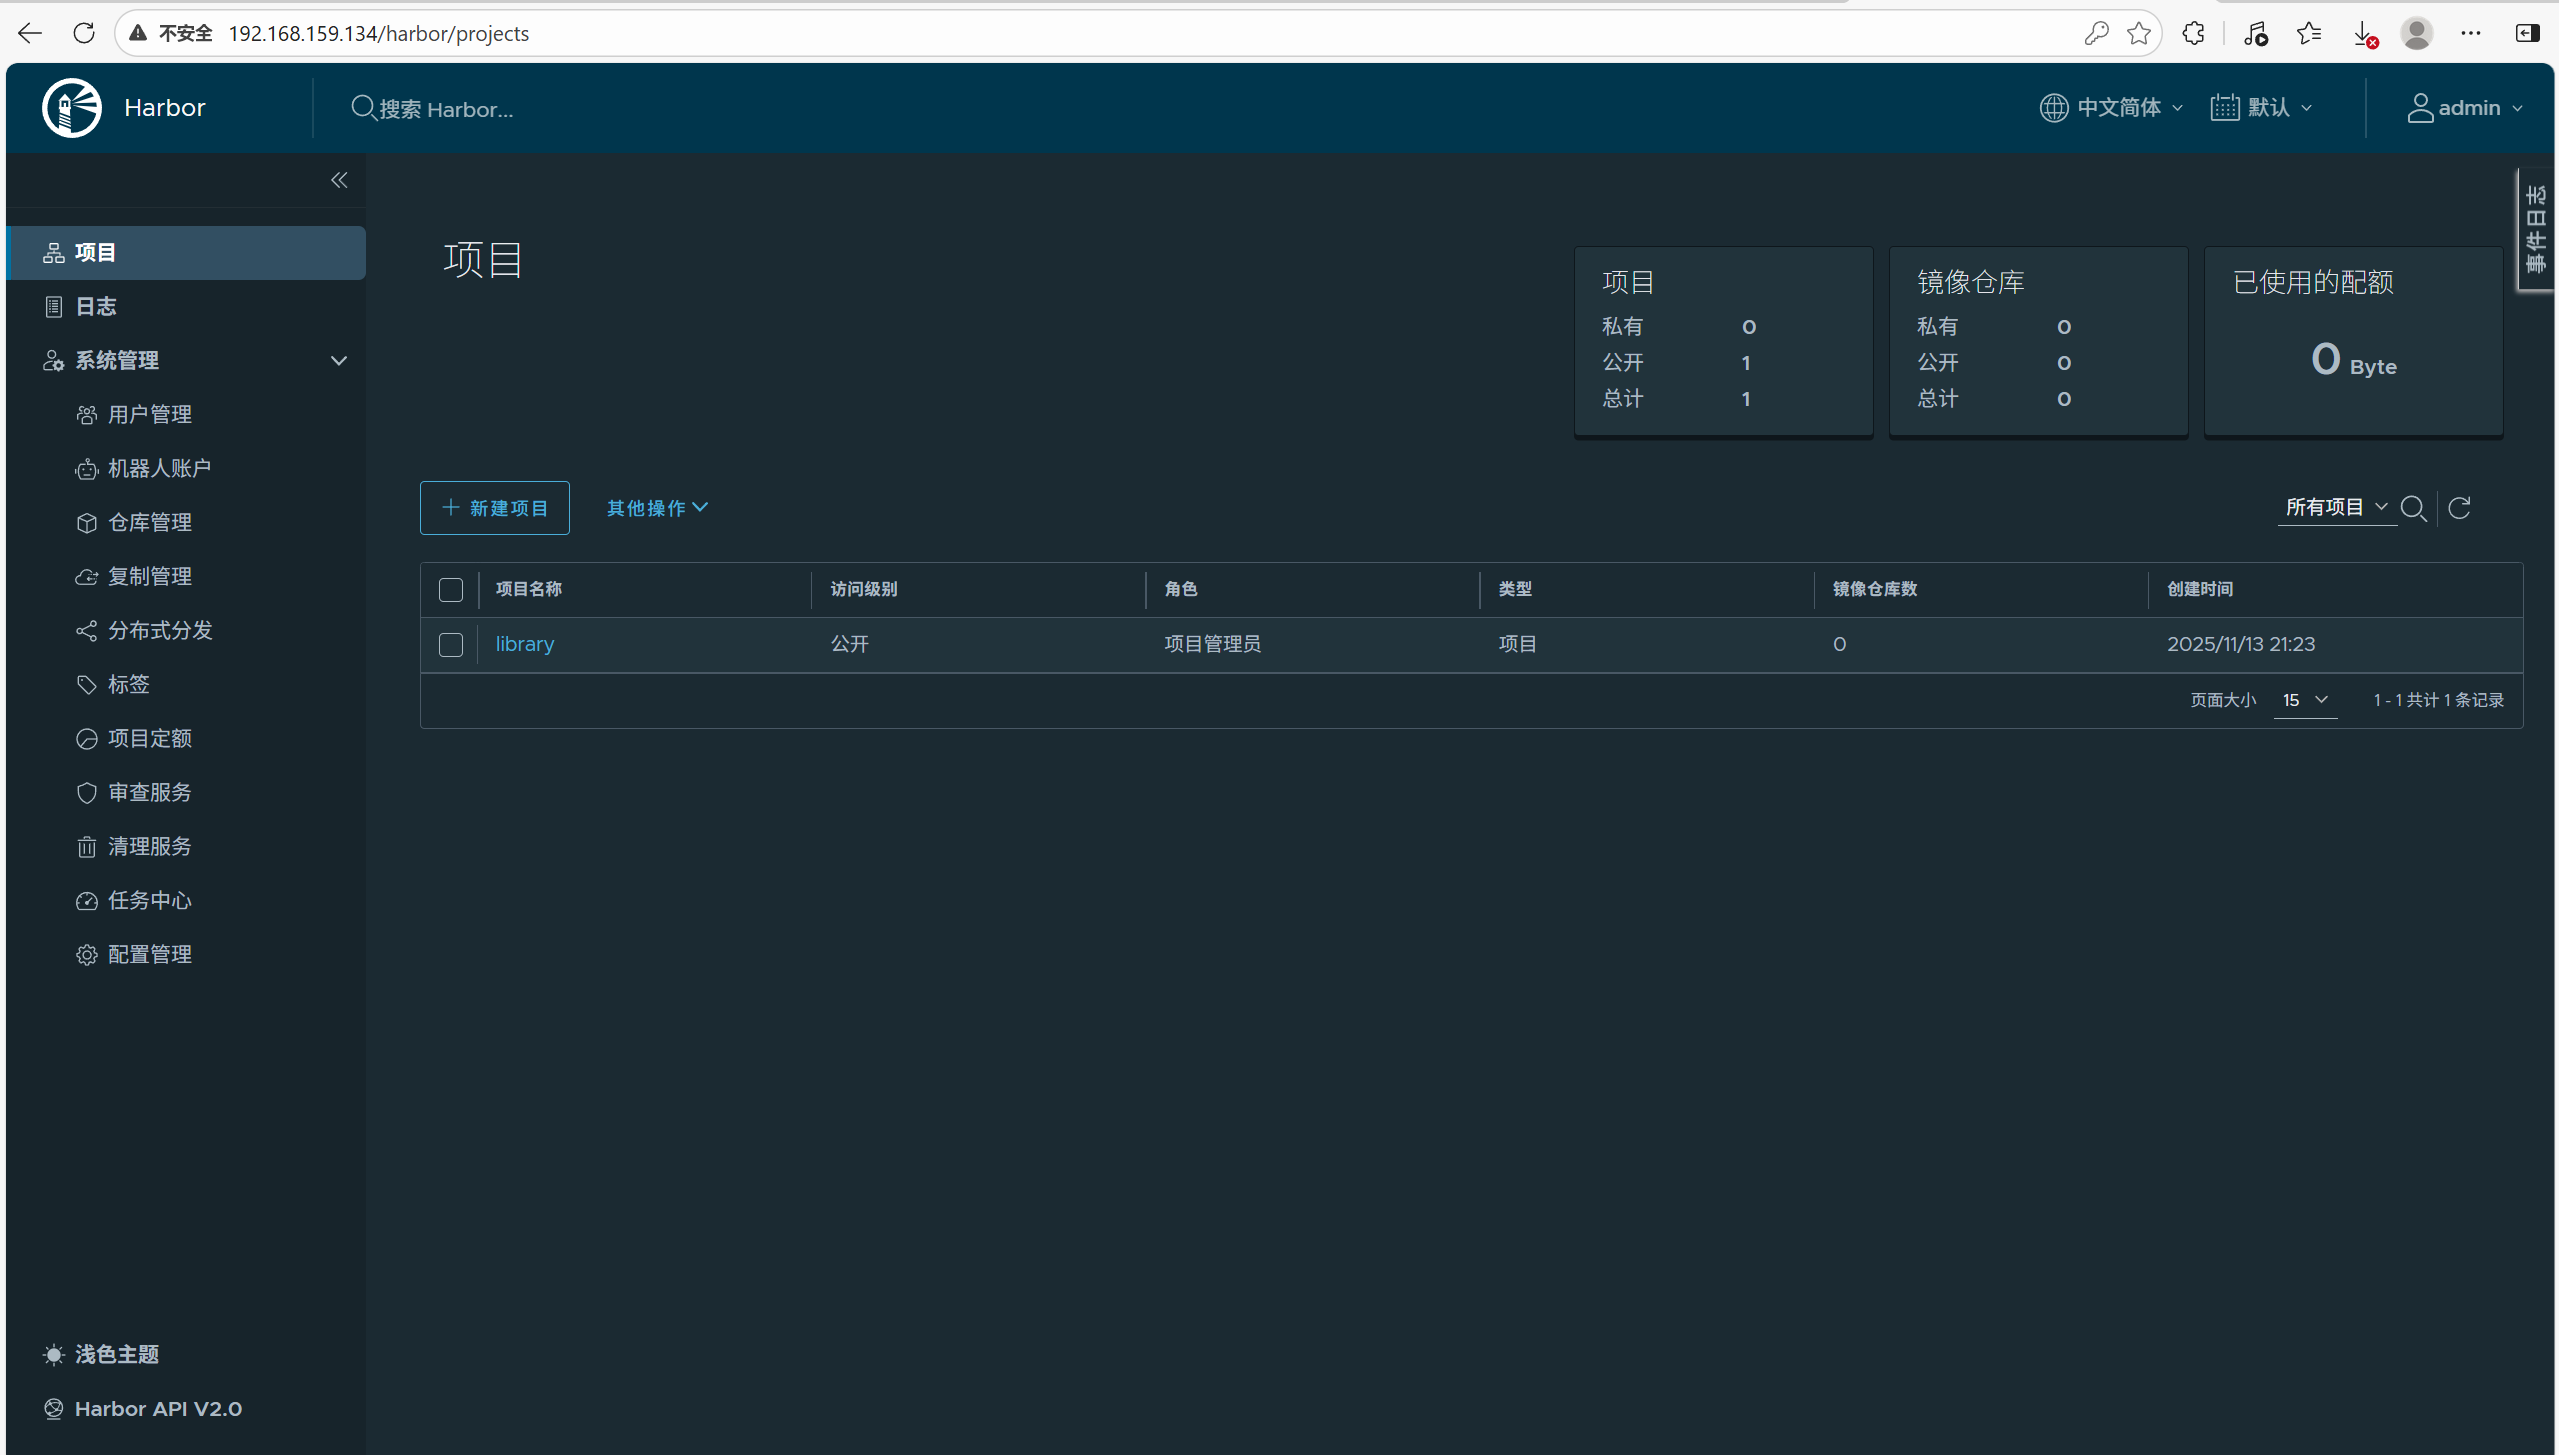Open 中文简体 language dropdown
This screenshot has height=1455, width=2559.
[x=2111, y=107]
